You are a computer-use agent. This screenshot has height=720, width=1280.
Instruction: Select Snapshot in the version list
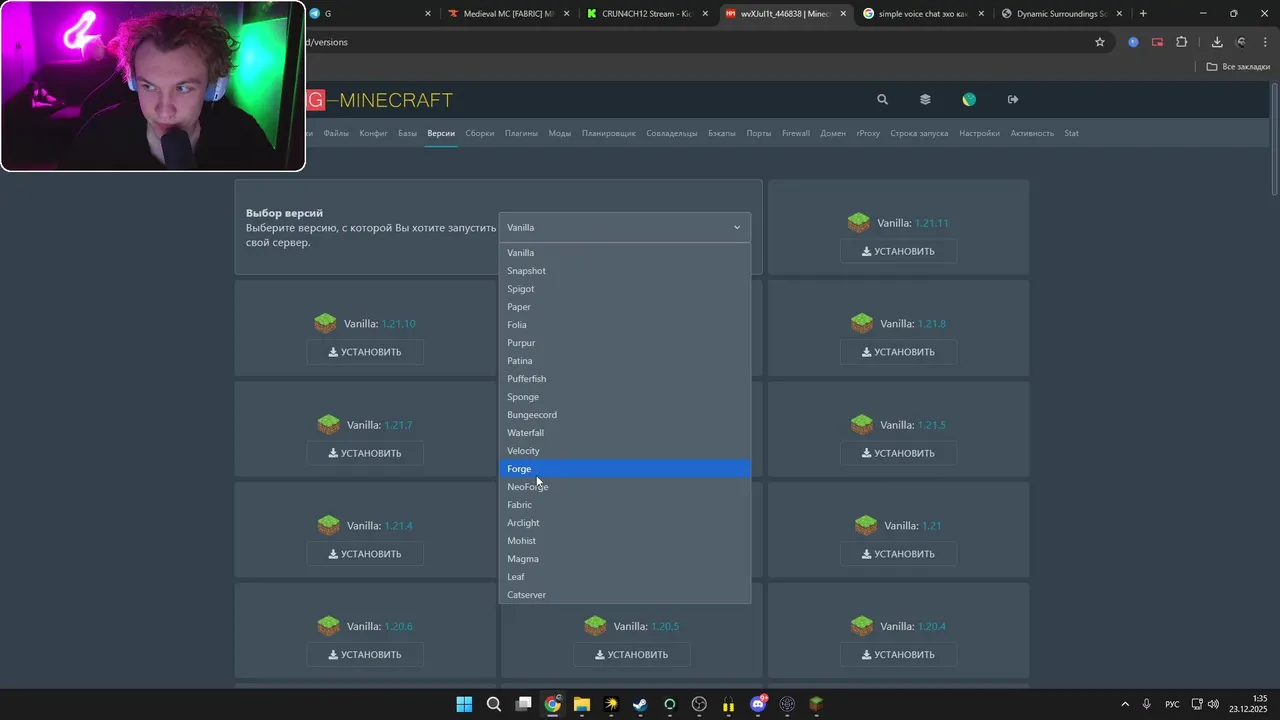click(x=624, y=271)
